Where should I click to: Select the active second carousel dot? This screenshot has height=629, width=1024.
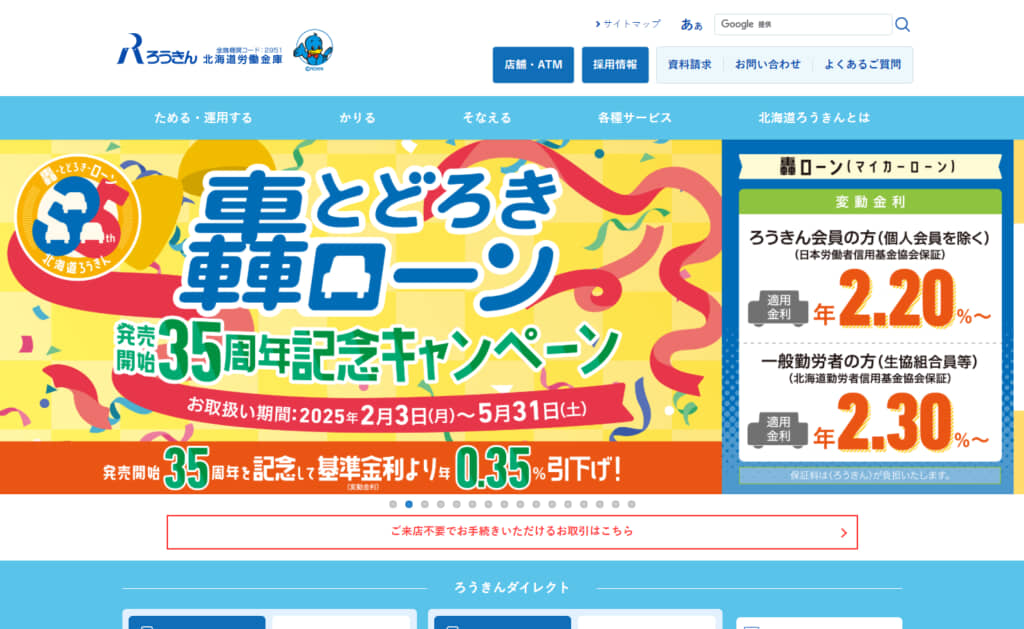click(x=409, y=504)
